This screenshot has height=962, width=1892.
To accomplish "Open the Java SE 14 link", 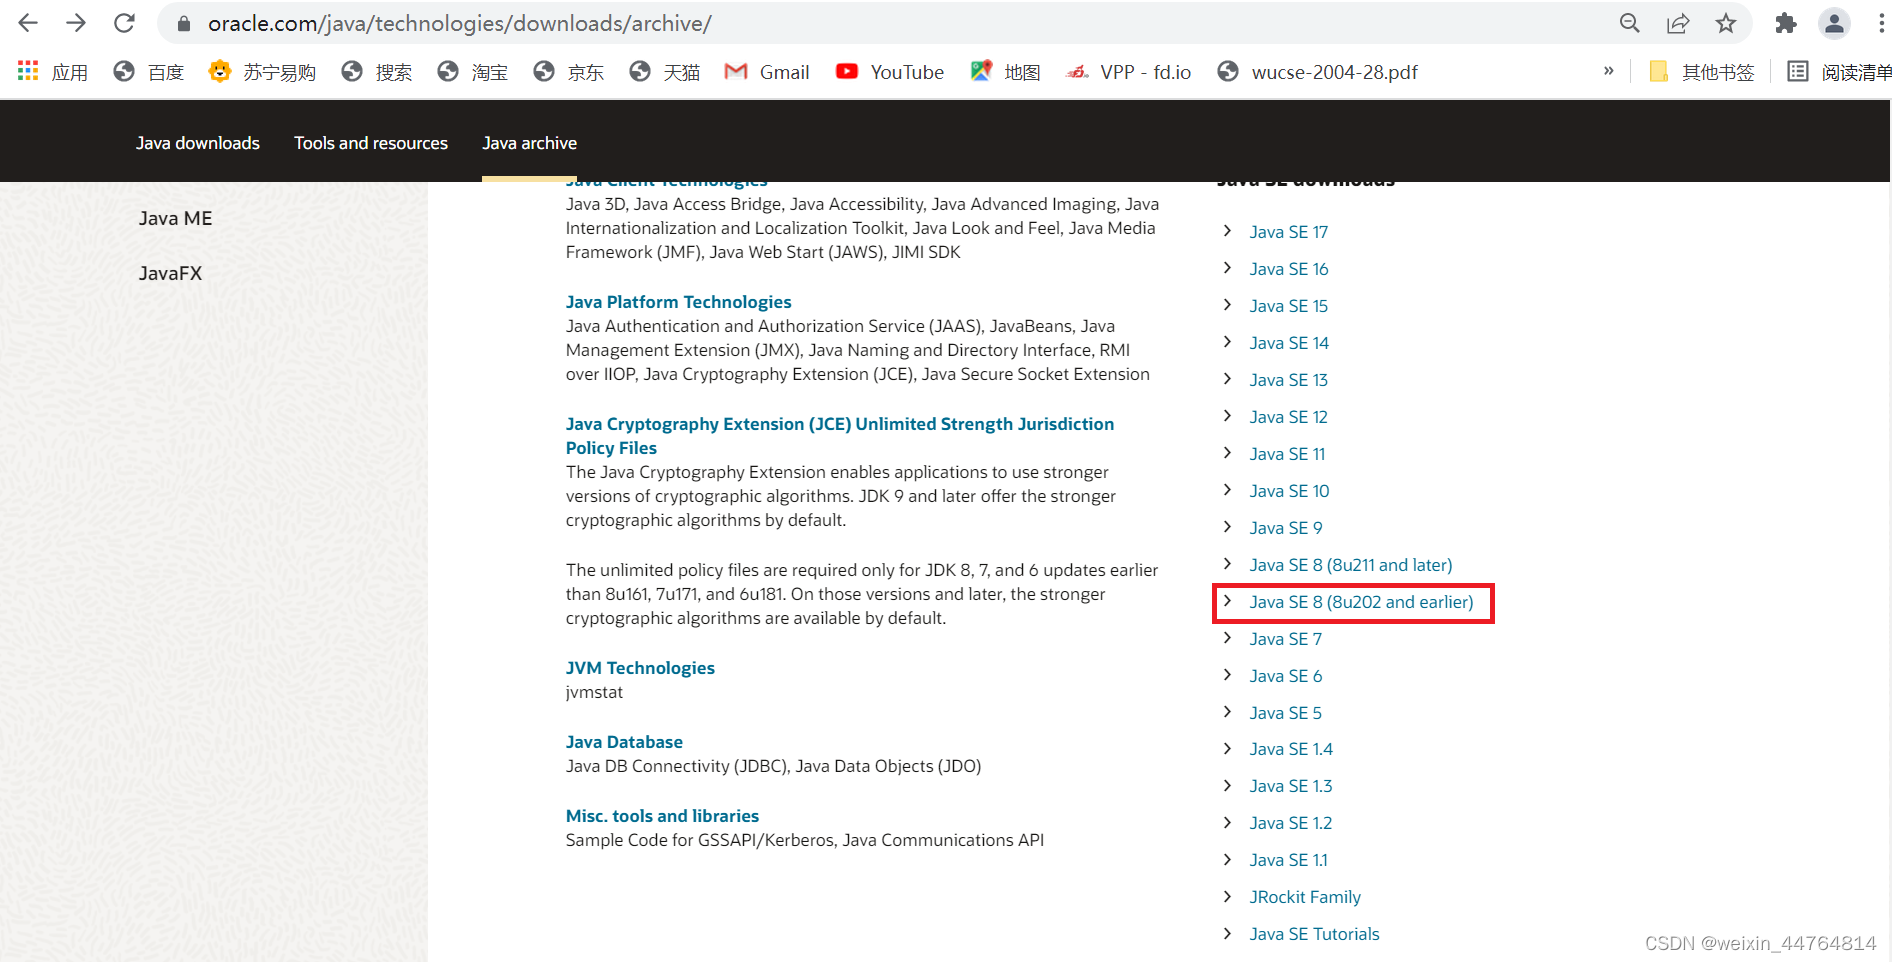I will tap(1289, 343).
